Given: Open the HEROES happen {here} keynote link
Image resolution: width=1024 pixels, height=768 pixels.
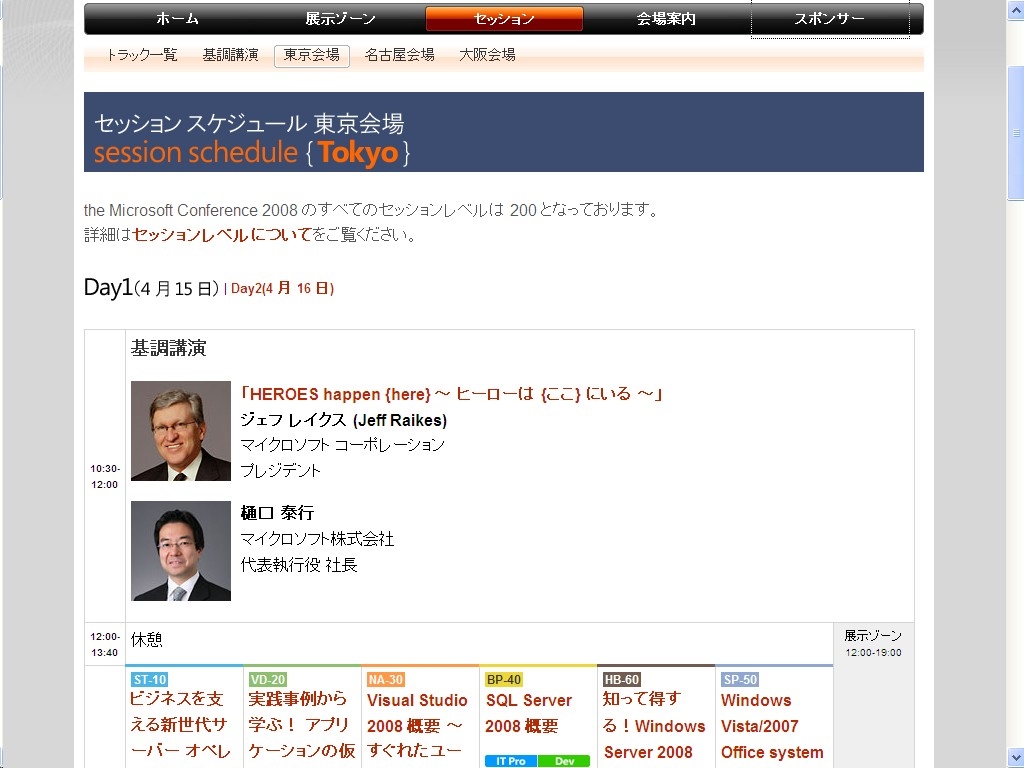Looking at the screenshot, I should click(451, 394).
